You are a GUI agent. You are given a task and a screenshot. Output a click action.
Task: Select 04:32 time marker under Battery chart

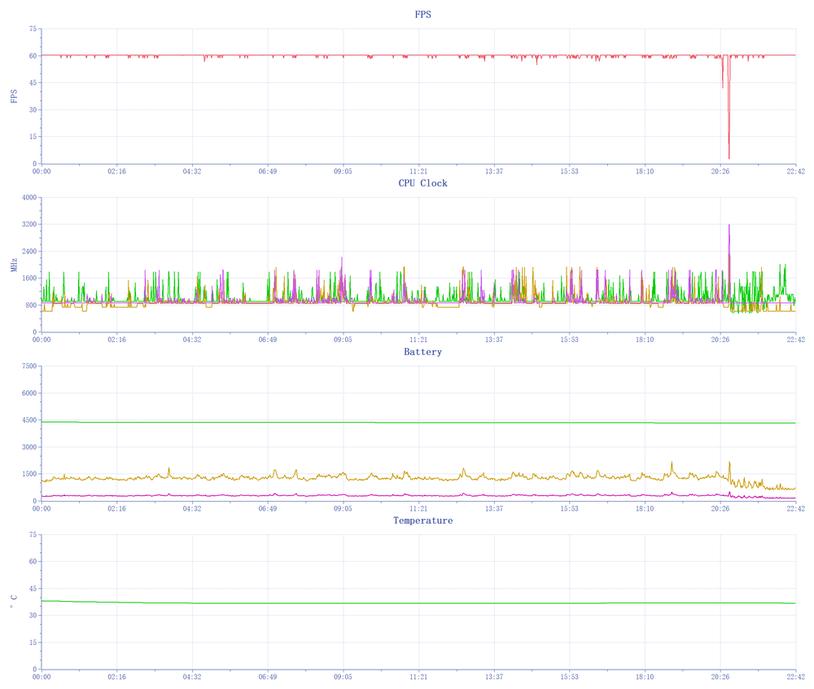(x=192, y=508)
